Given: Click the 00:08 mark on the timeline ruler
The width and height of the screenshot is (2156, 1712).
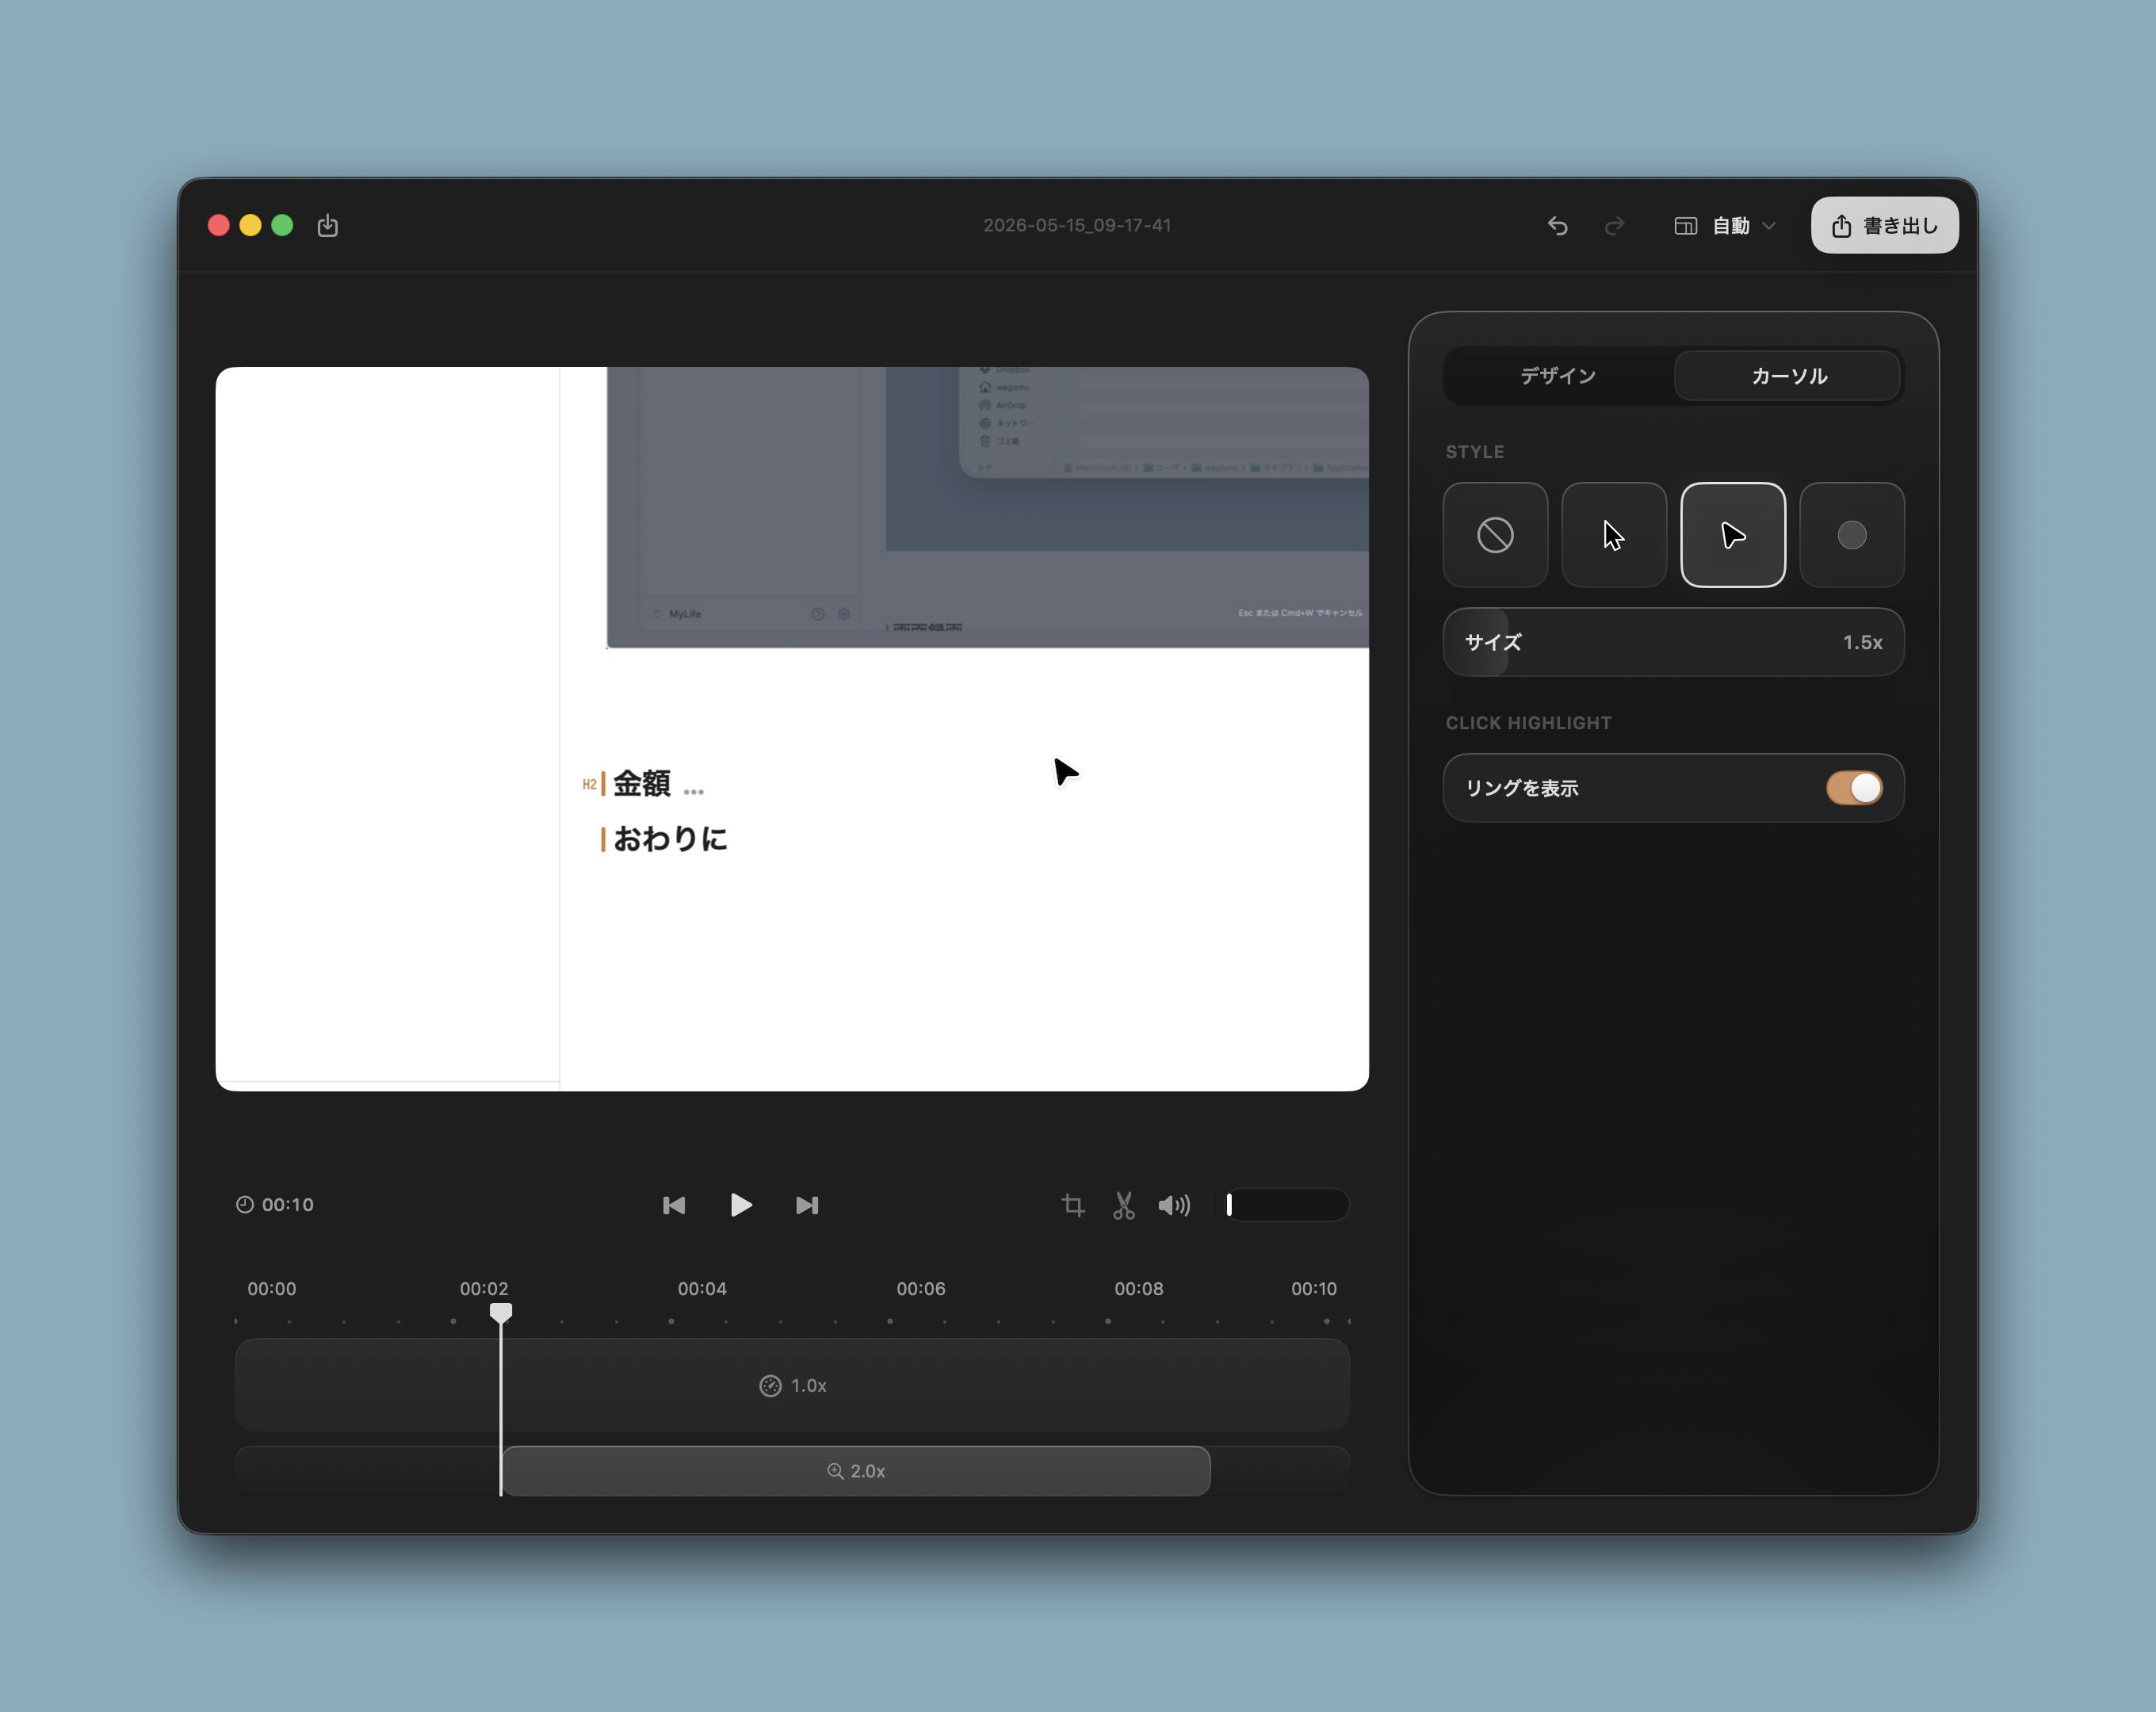Looking at the screenshot, I should (1139, 1289).
